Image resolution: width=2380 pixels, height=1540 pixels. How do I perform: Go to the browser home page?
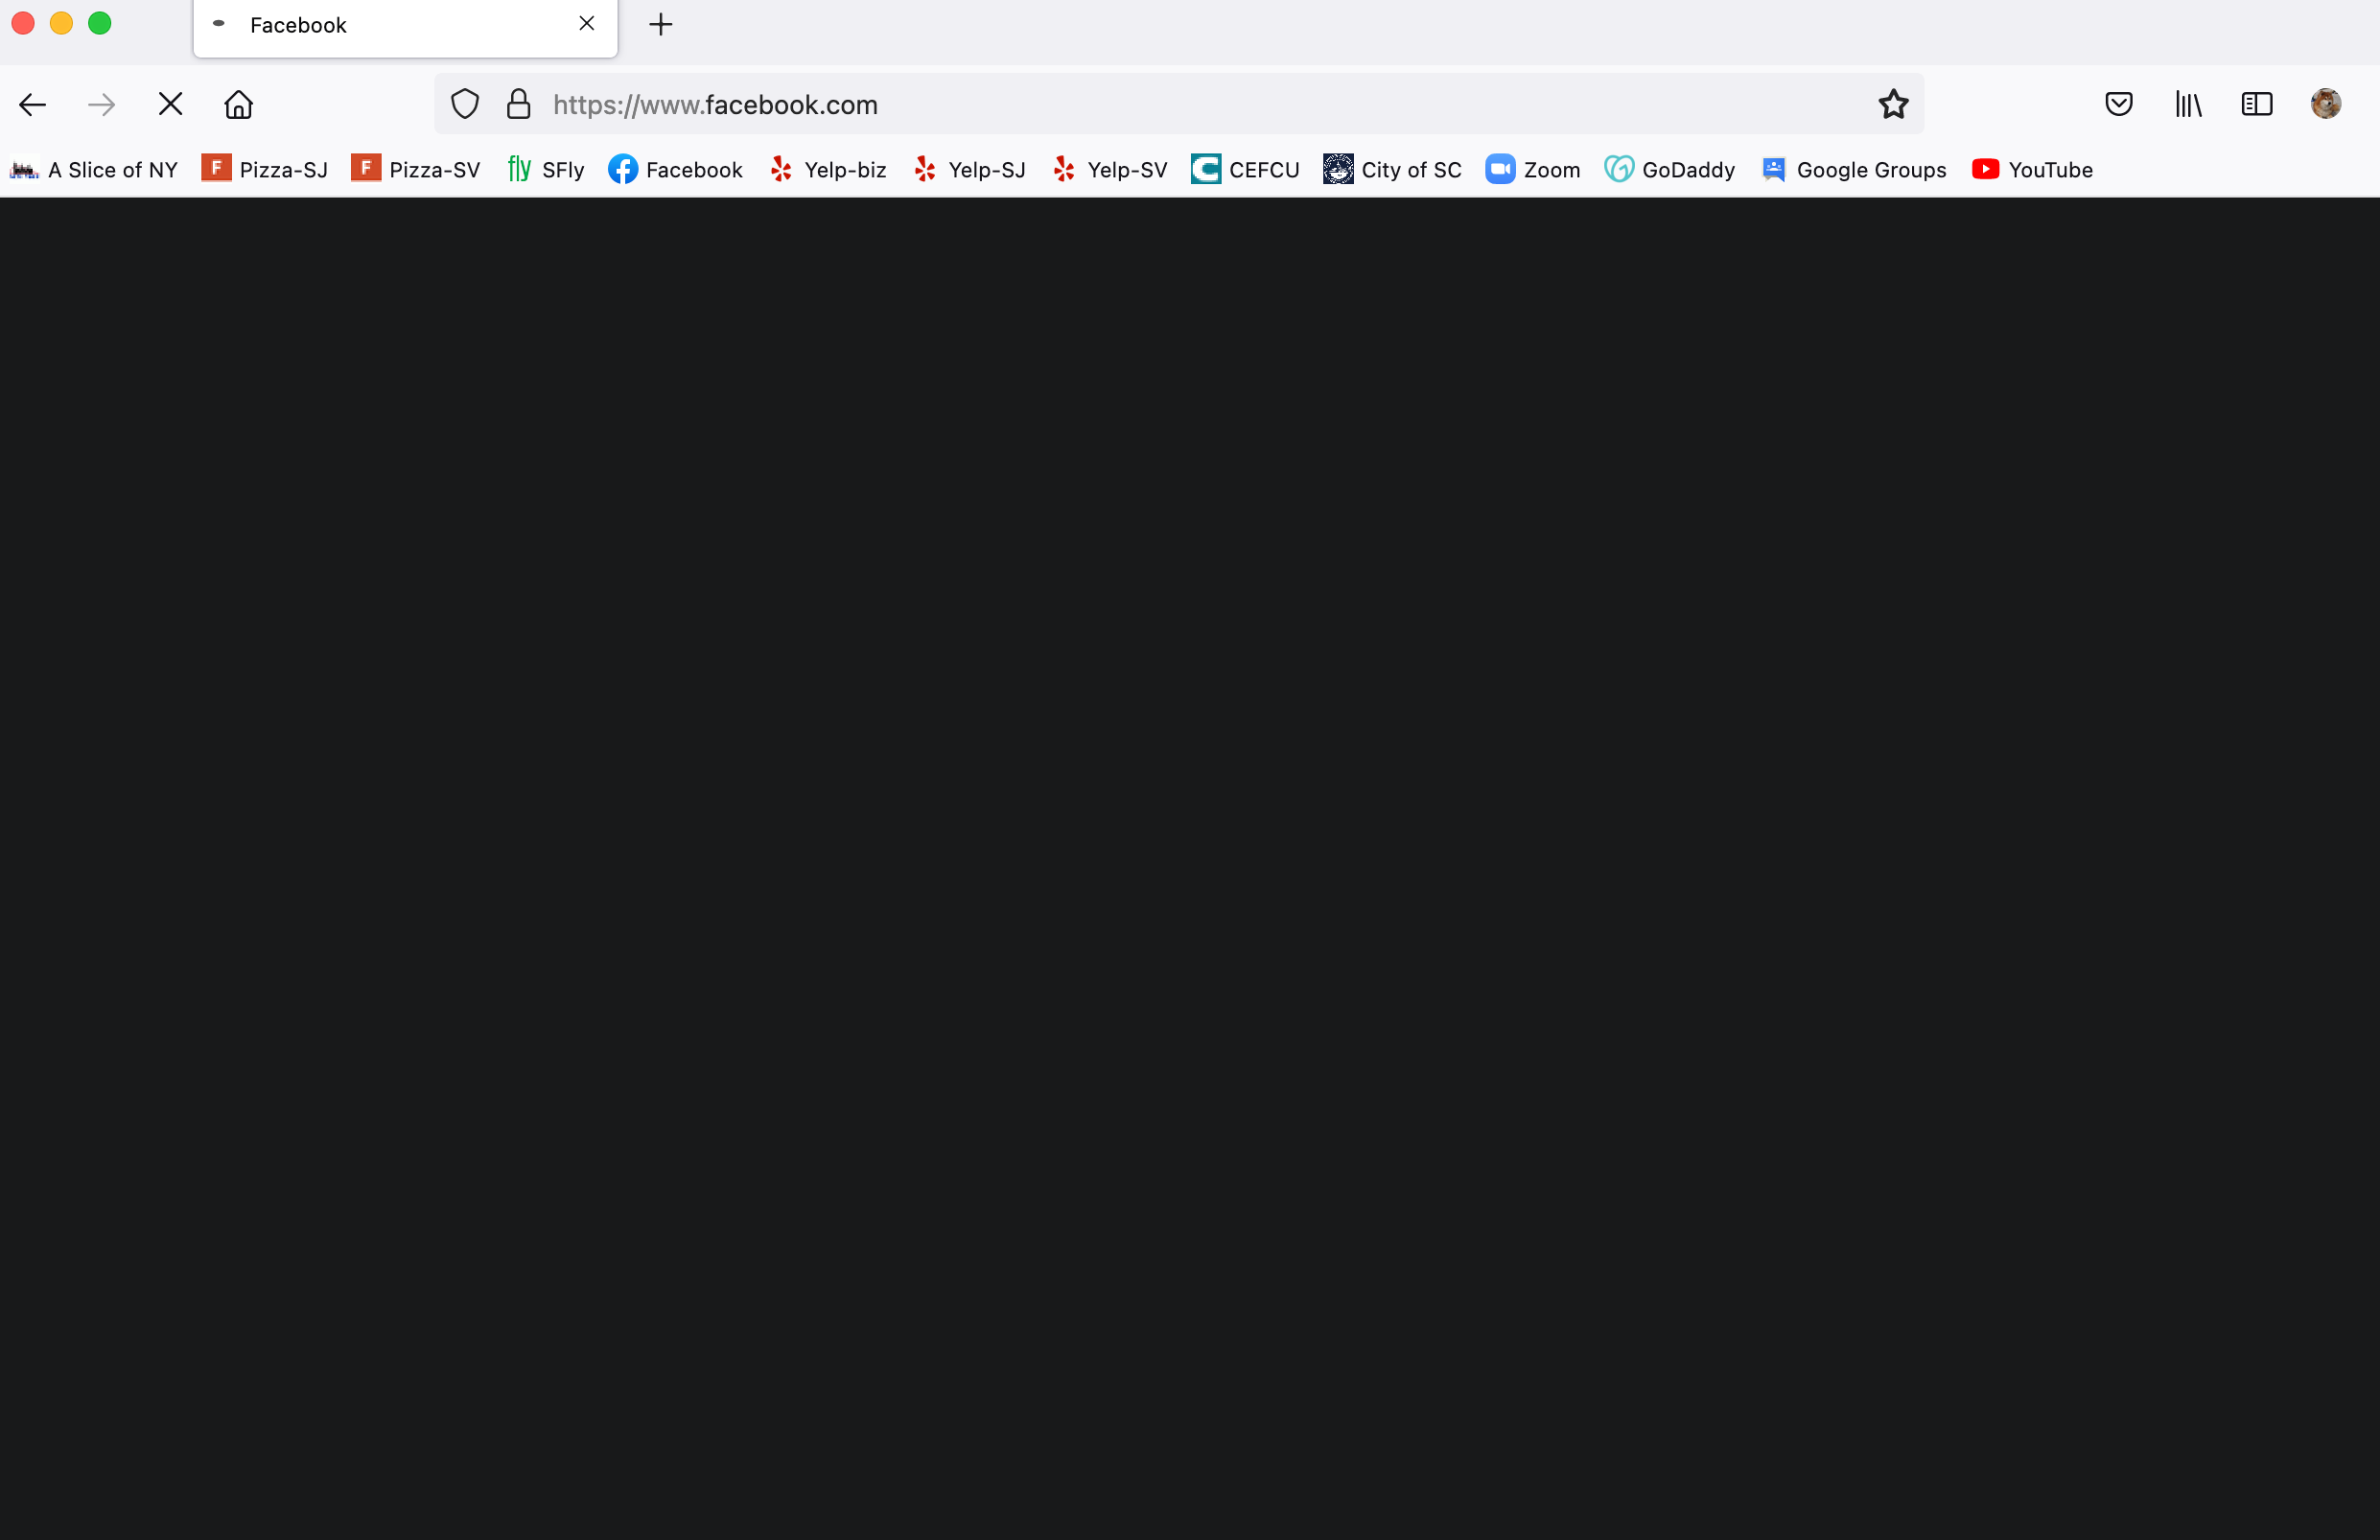click(x=238, y=105)
